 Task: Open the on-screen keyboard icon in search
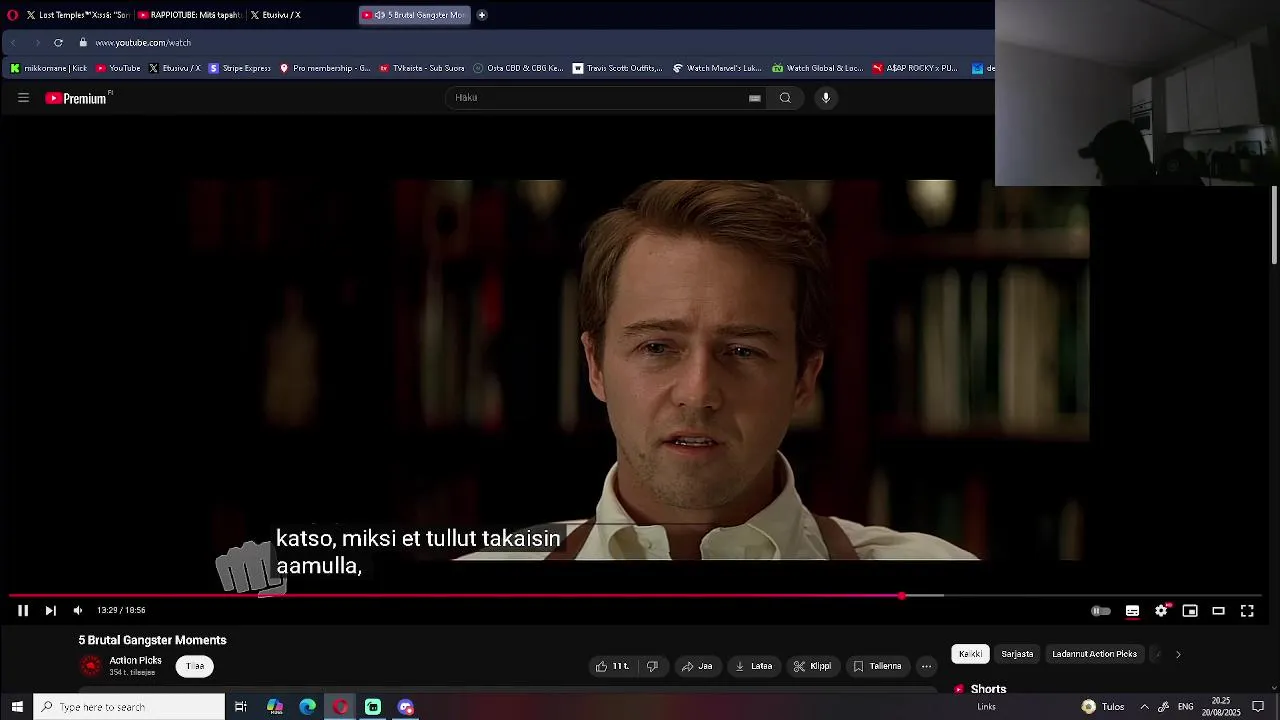pyautogui.click(x=755, y=98)
